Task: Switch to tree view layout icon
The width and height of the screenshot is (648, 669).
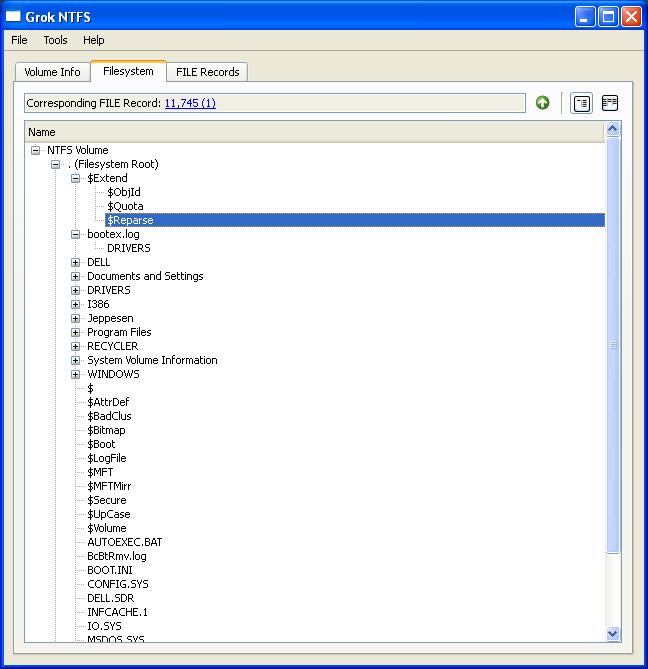Action: [x=581, y=103]
